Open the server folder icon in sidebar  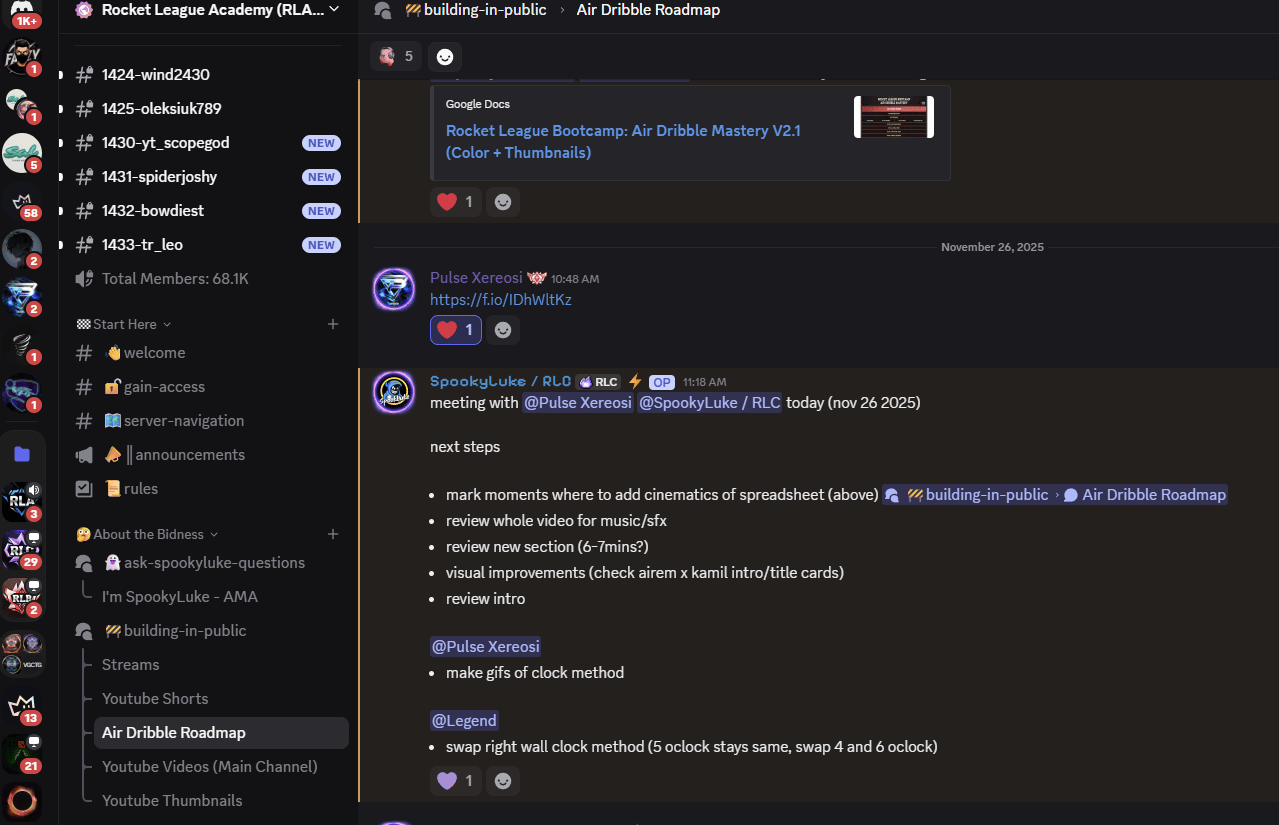[x=22, y=454]
